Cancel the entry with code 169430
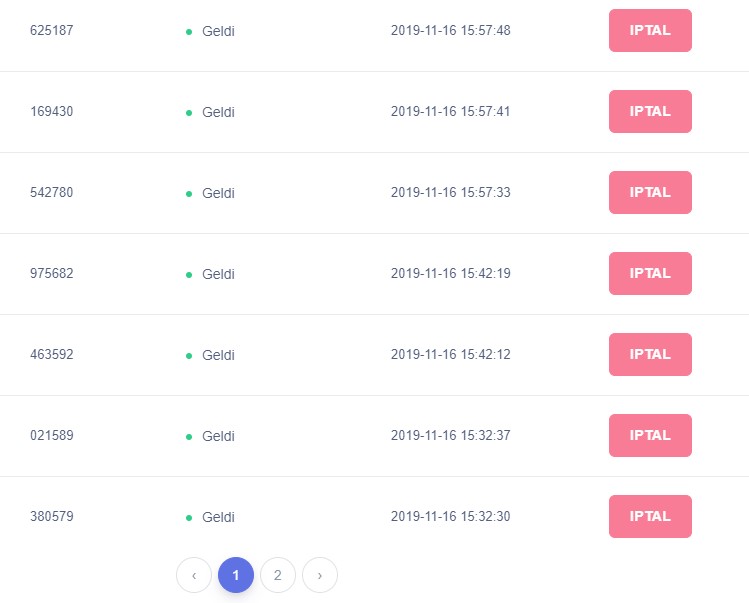Image resolution: width=749 pixels, height=603 pixels. [650, 111]
